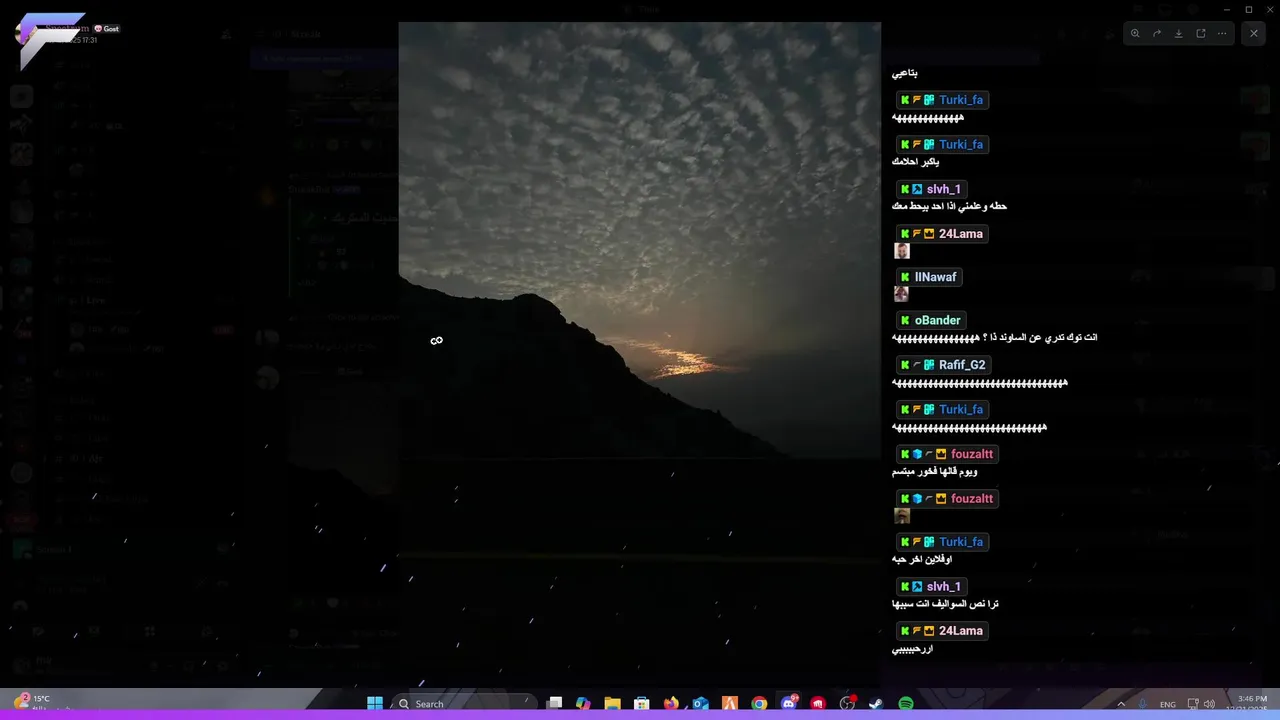
Task: Open the Windows Start menu
Action: click(x=375, y=704)
